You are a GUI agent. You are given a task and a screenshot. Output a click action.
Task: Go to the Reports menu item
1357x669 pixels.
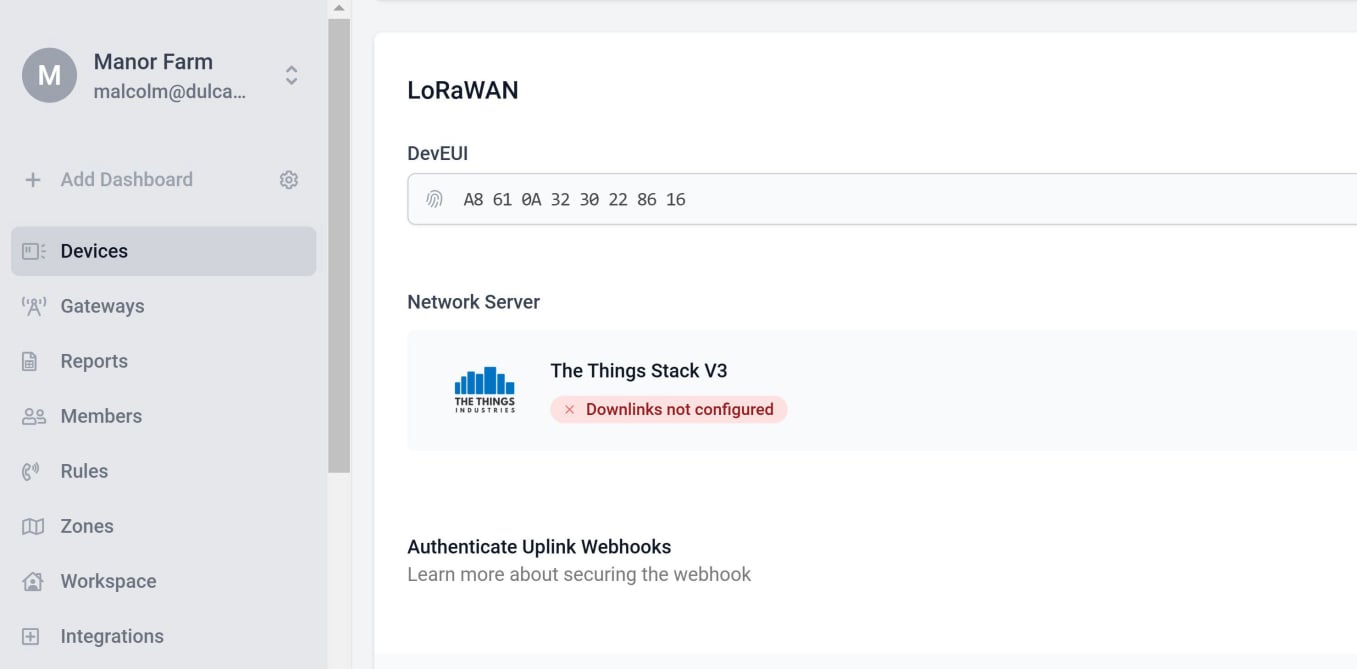94,362
